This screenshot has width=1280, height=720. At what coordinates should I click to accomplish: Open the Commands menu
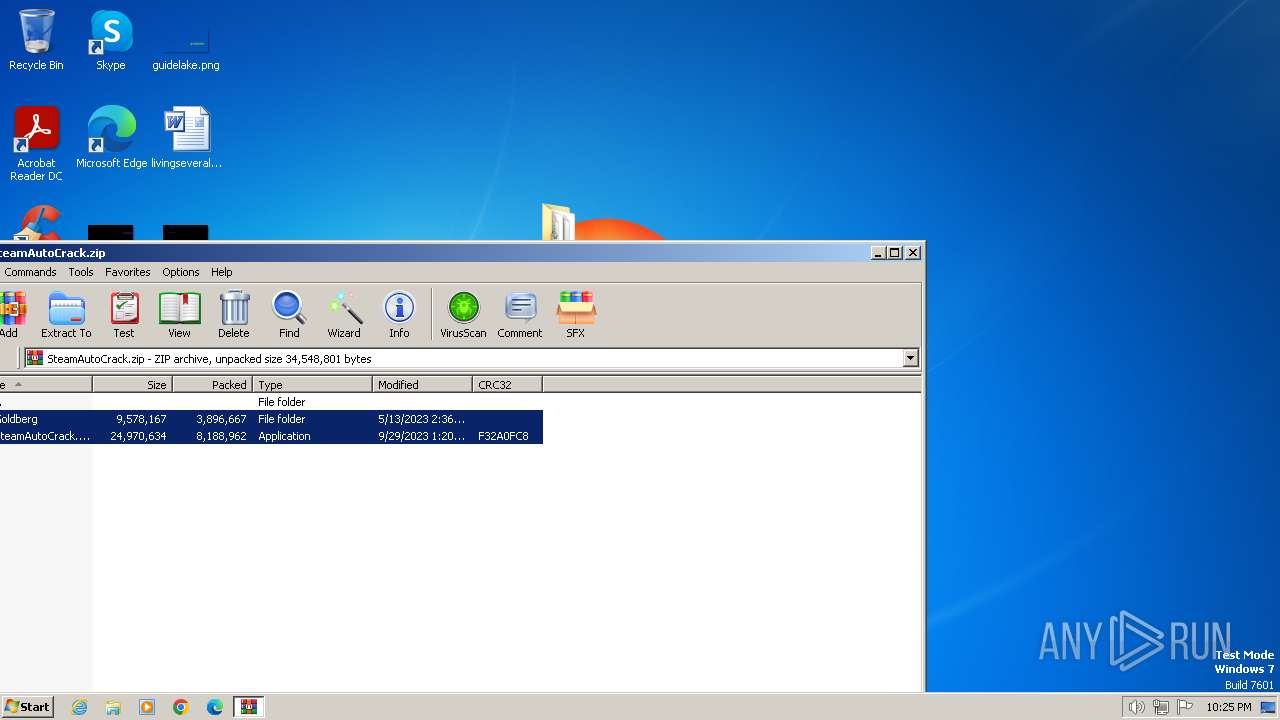[30, 272]
